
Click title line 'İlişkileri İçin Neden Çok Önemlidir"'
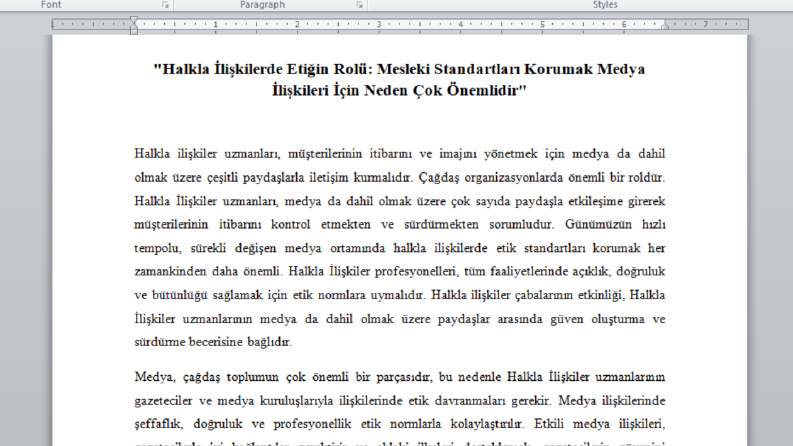(x=399, y=91)
